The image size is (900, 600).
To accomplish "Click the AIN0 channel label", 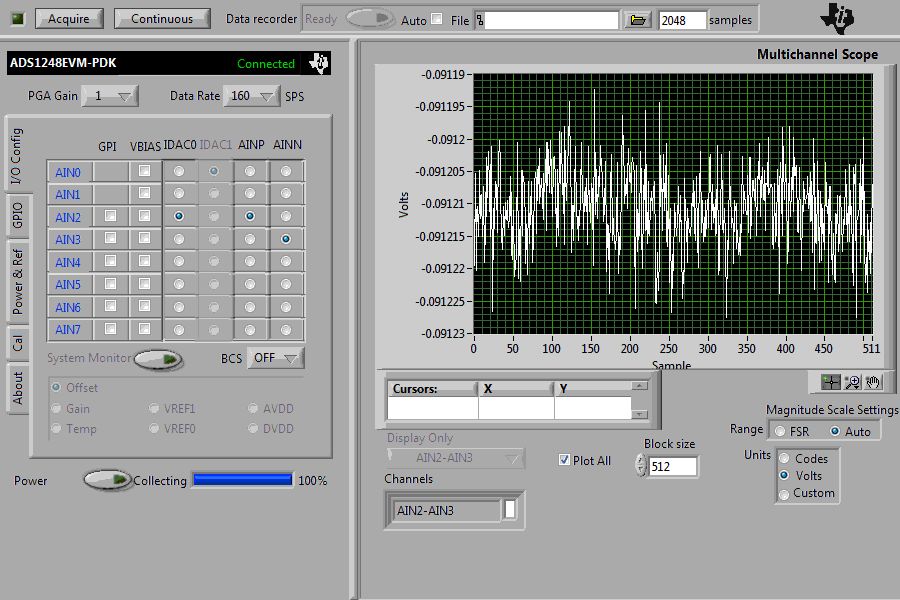I will point(68,172).
